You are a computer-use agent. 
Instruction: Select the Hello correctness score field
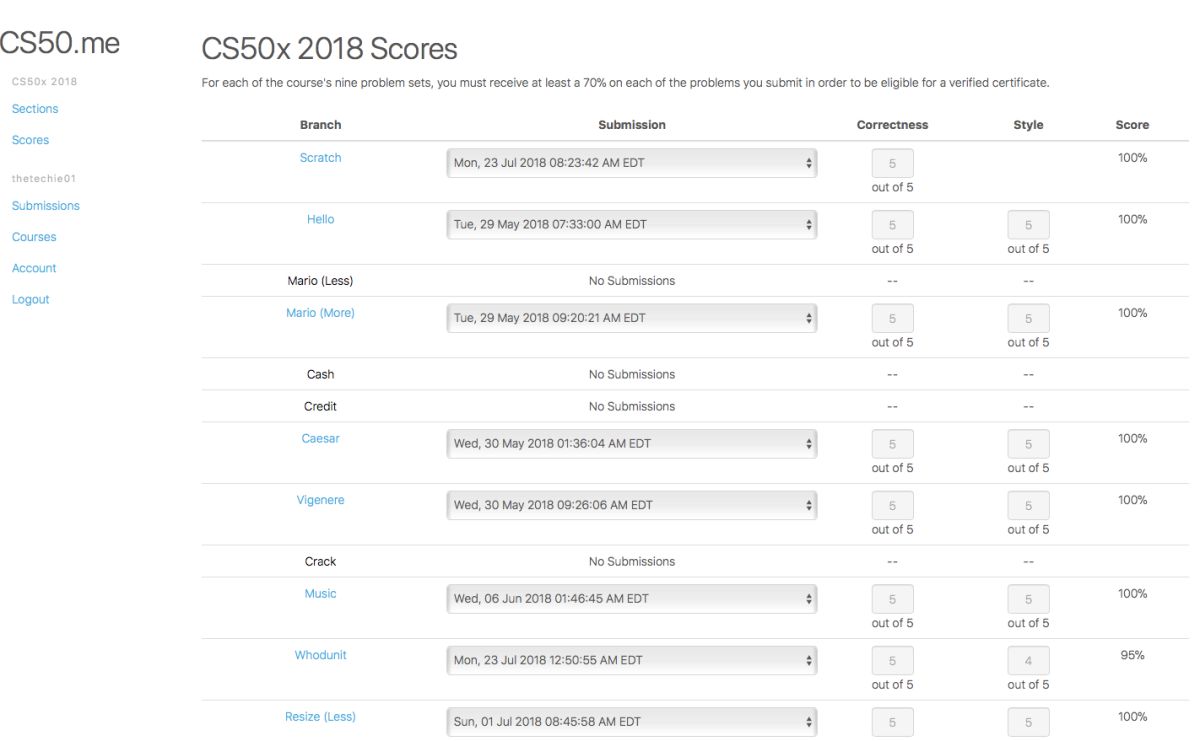pos(892,226)
